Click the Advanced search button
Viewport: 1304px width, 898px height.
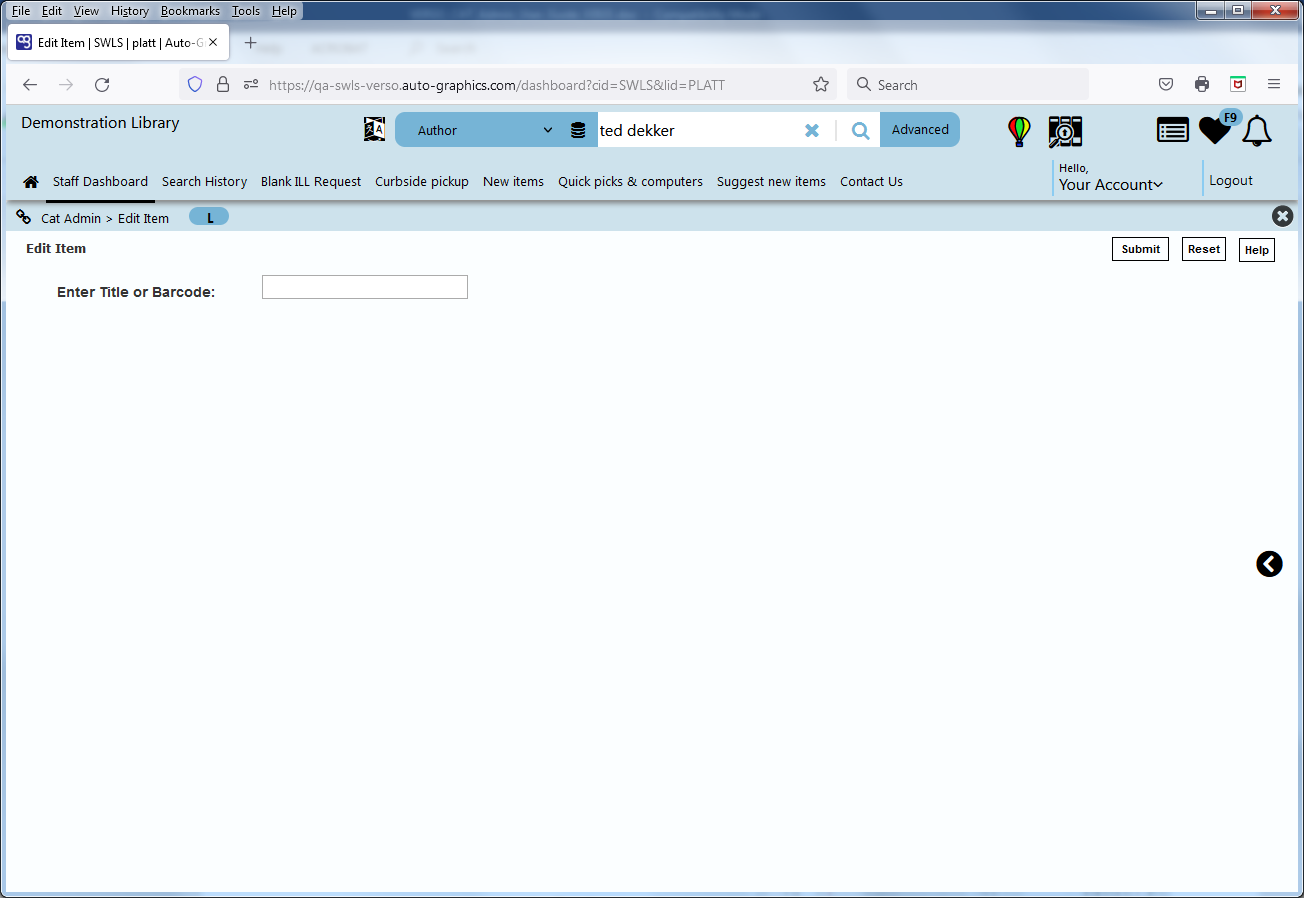click(920, 130)
